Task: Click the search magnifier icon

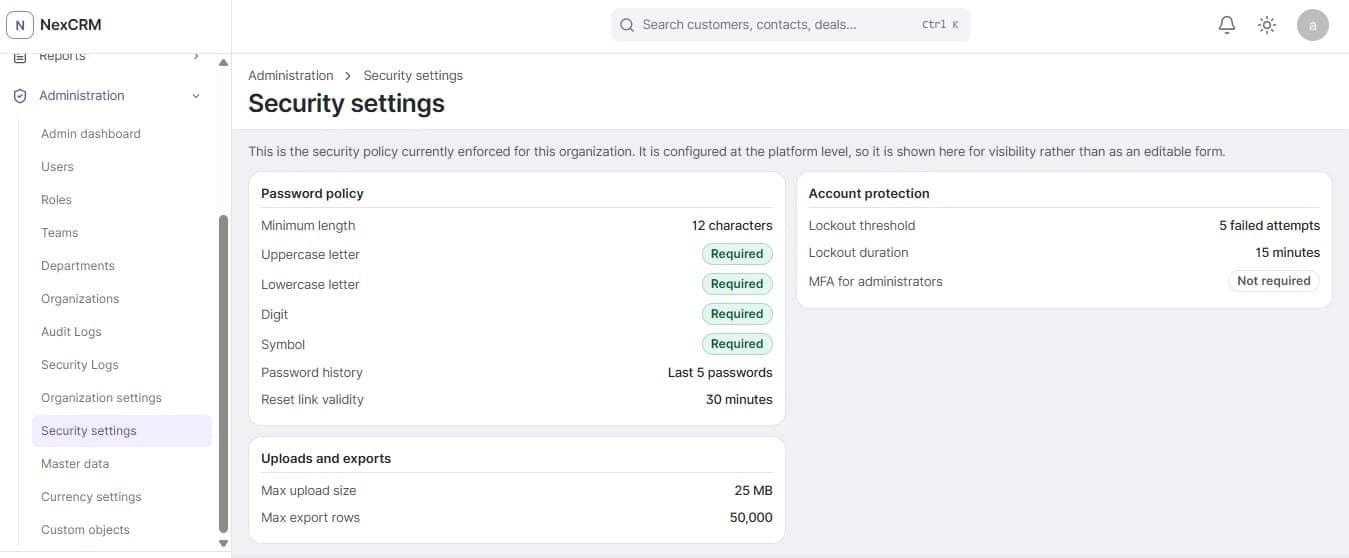Action: [x=627, y=25]
